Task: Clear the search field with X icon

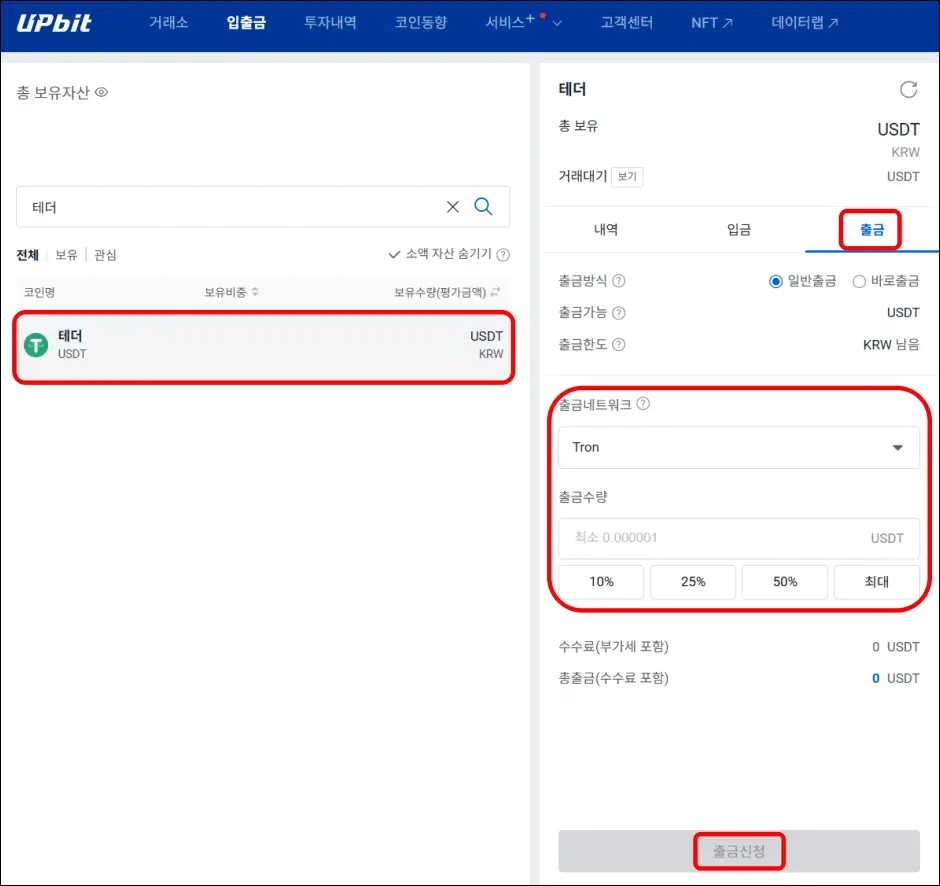Action: point(453,207)
